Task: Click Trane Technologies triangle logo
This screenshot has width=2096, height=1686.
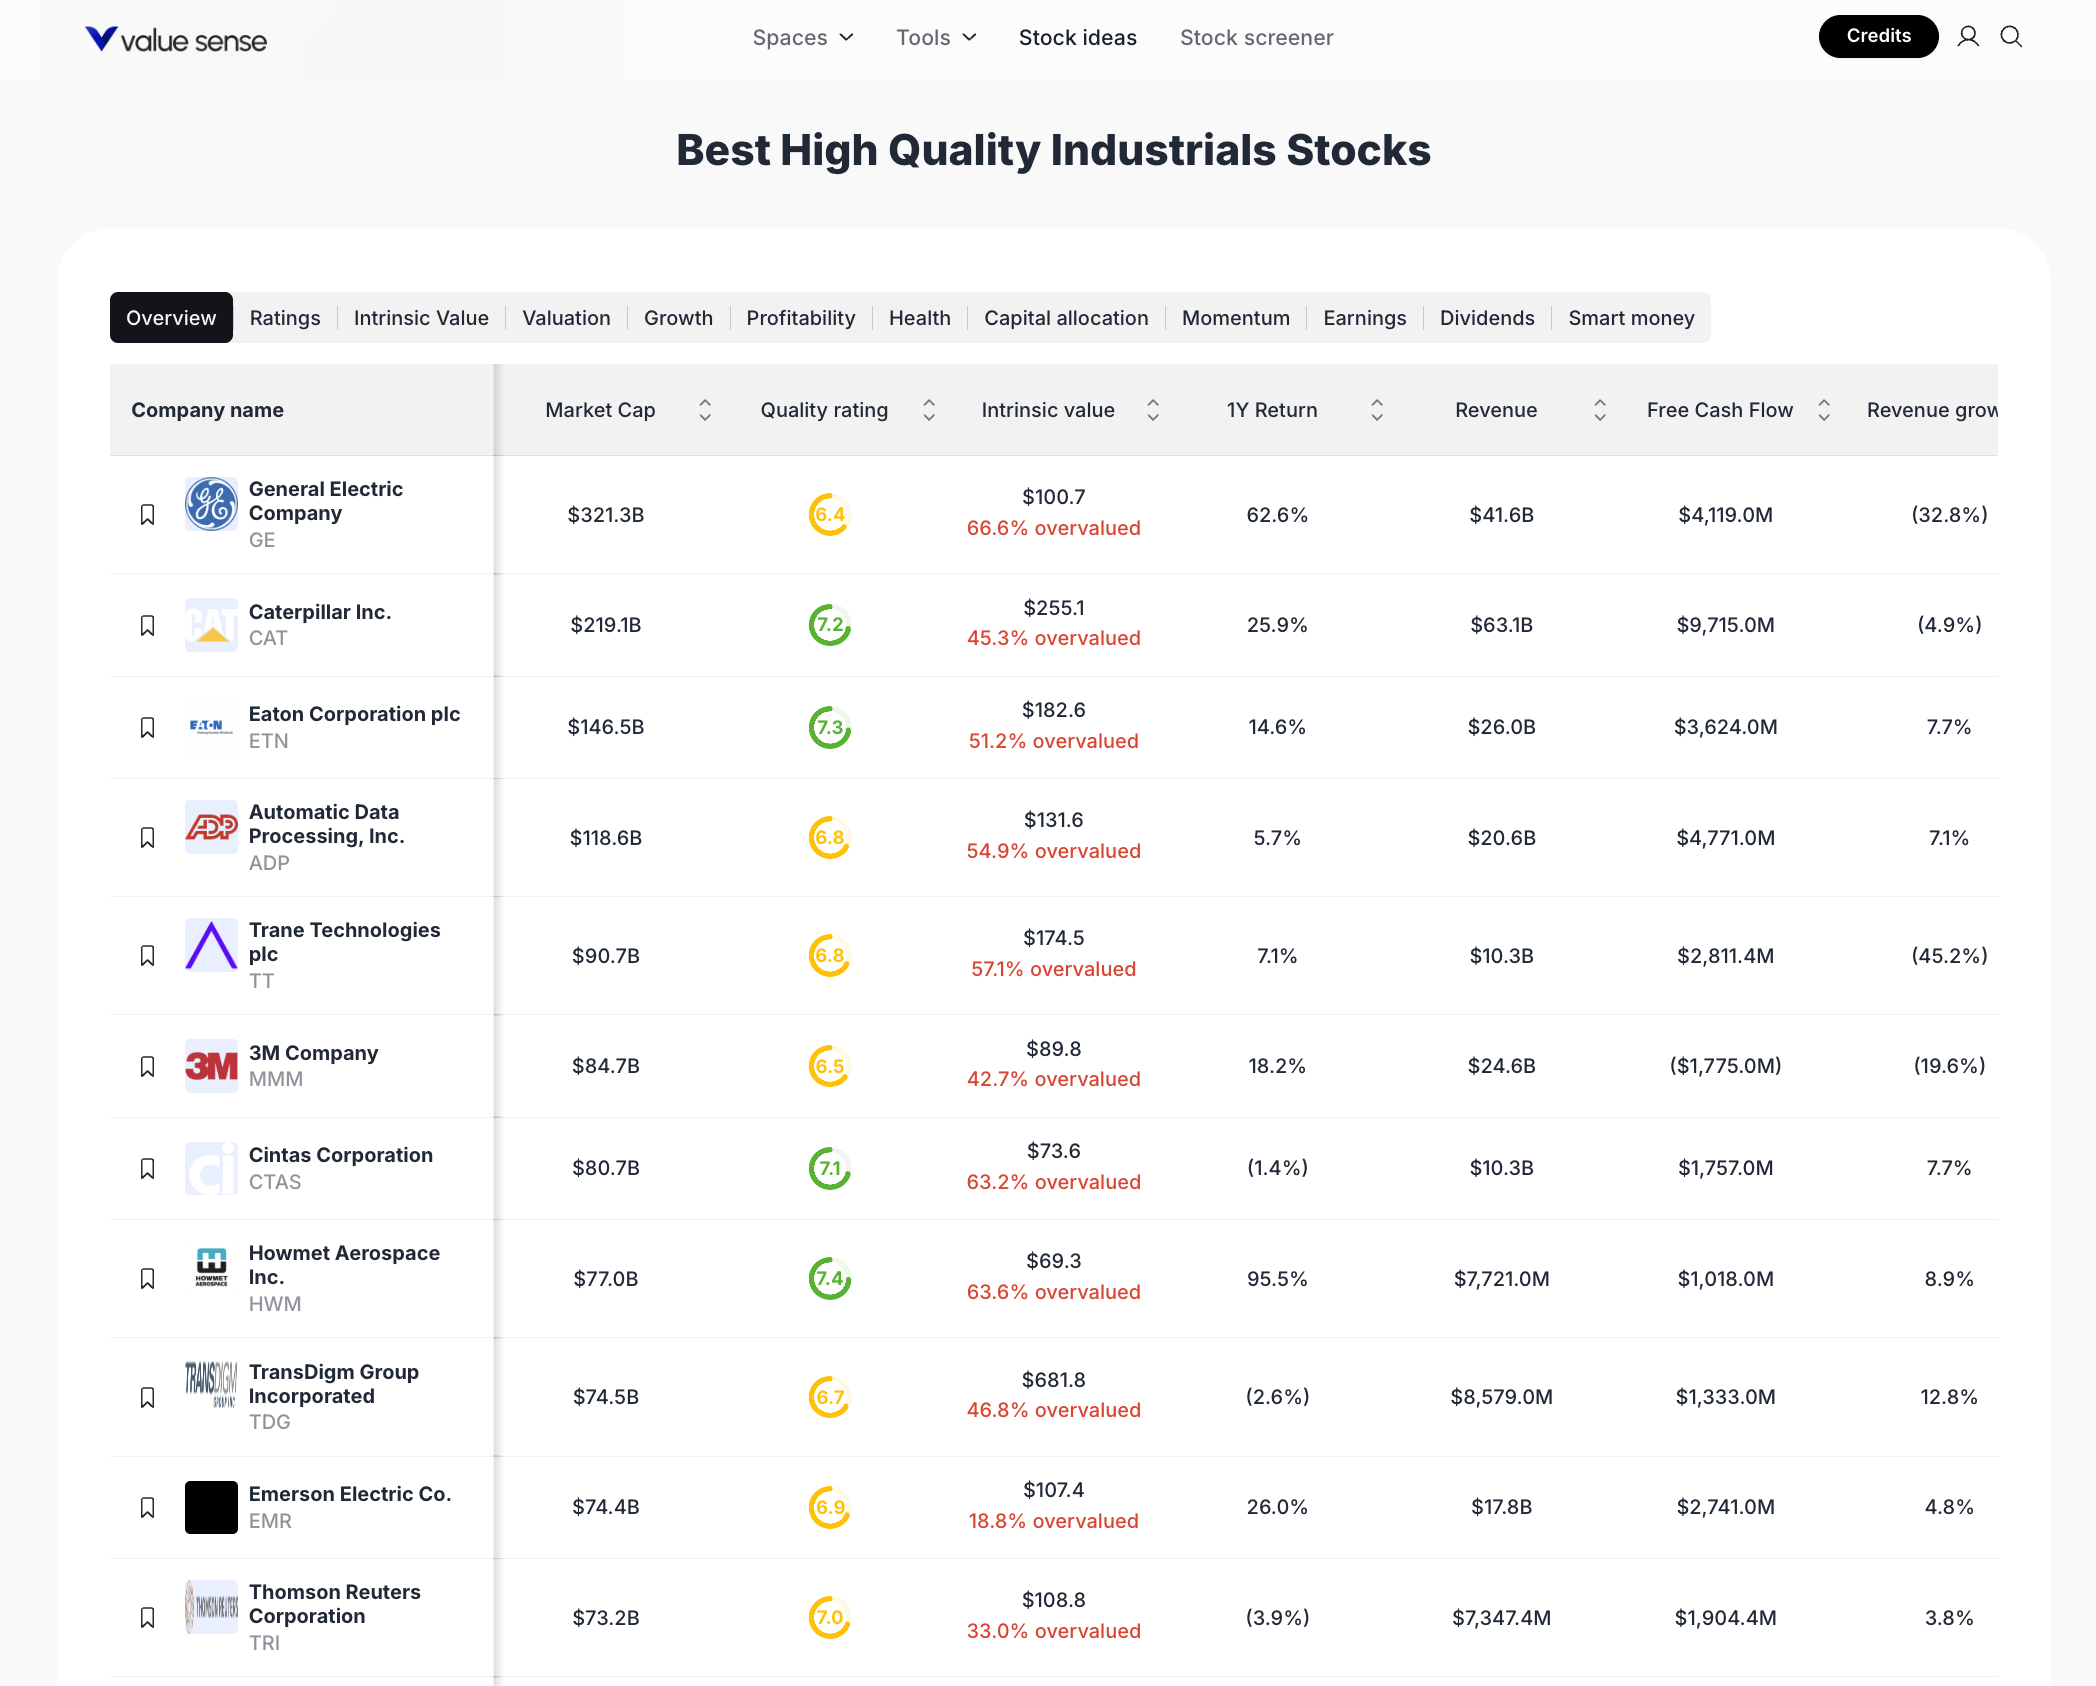Action: click(211, 945)
